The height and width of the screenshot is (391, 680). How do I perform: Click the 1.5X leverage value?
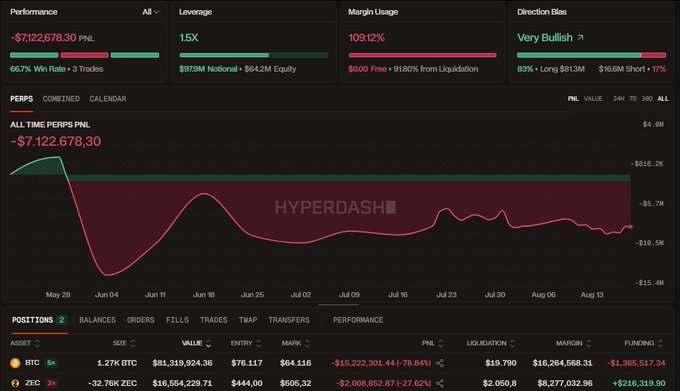coord(189,38)
